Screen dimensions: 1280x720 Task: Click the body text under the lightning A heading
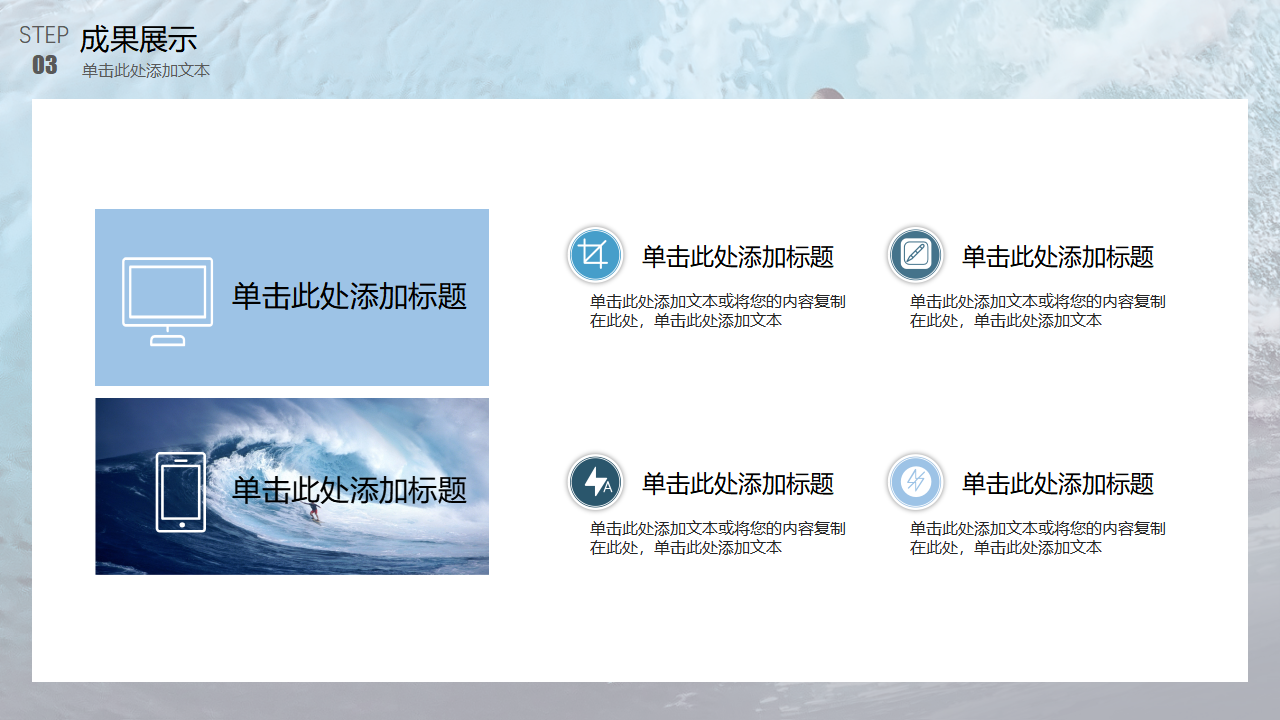pyautogui.click(x=718, y=538)
